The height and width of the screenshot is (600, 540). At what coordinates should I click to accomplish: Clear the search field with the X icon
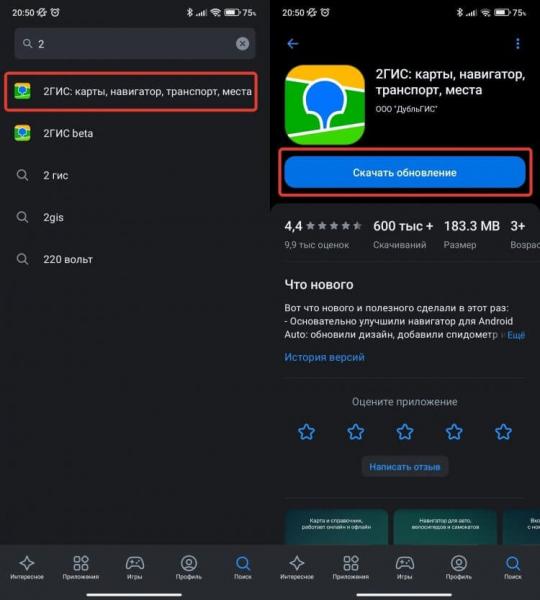pos(242,44)
